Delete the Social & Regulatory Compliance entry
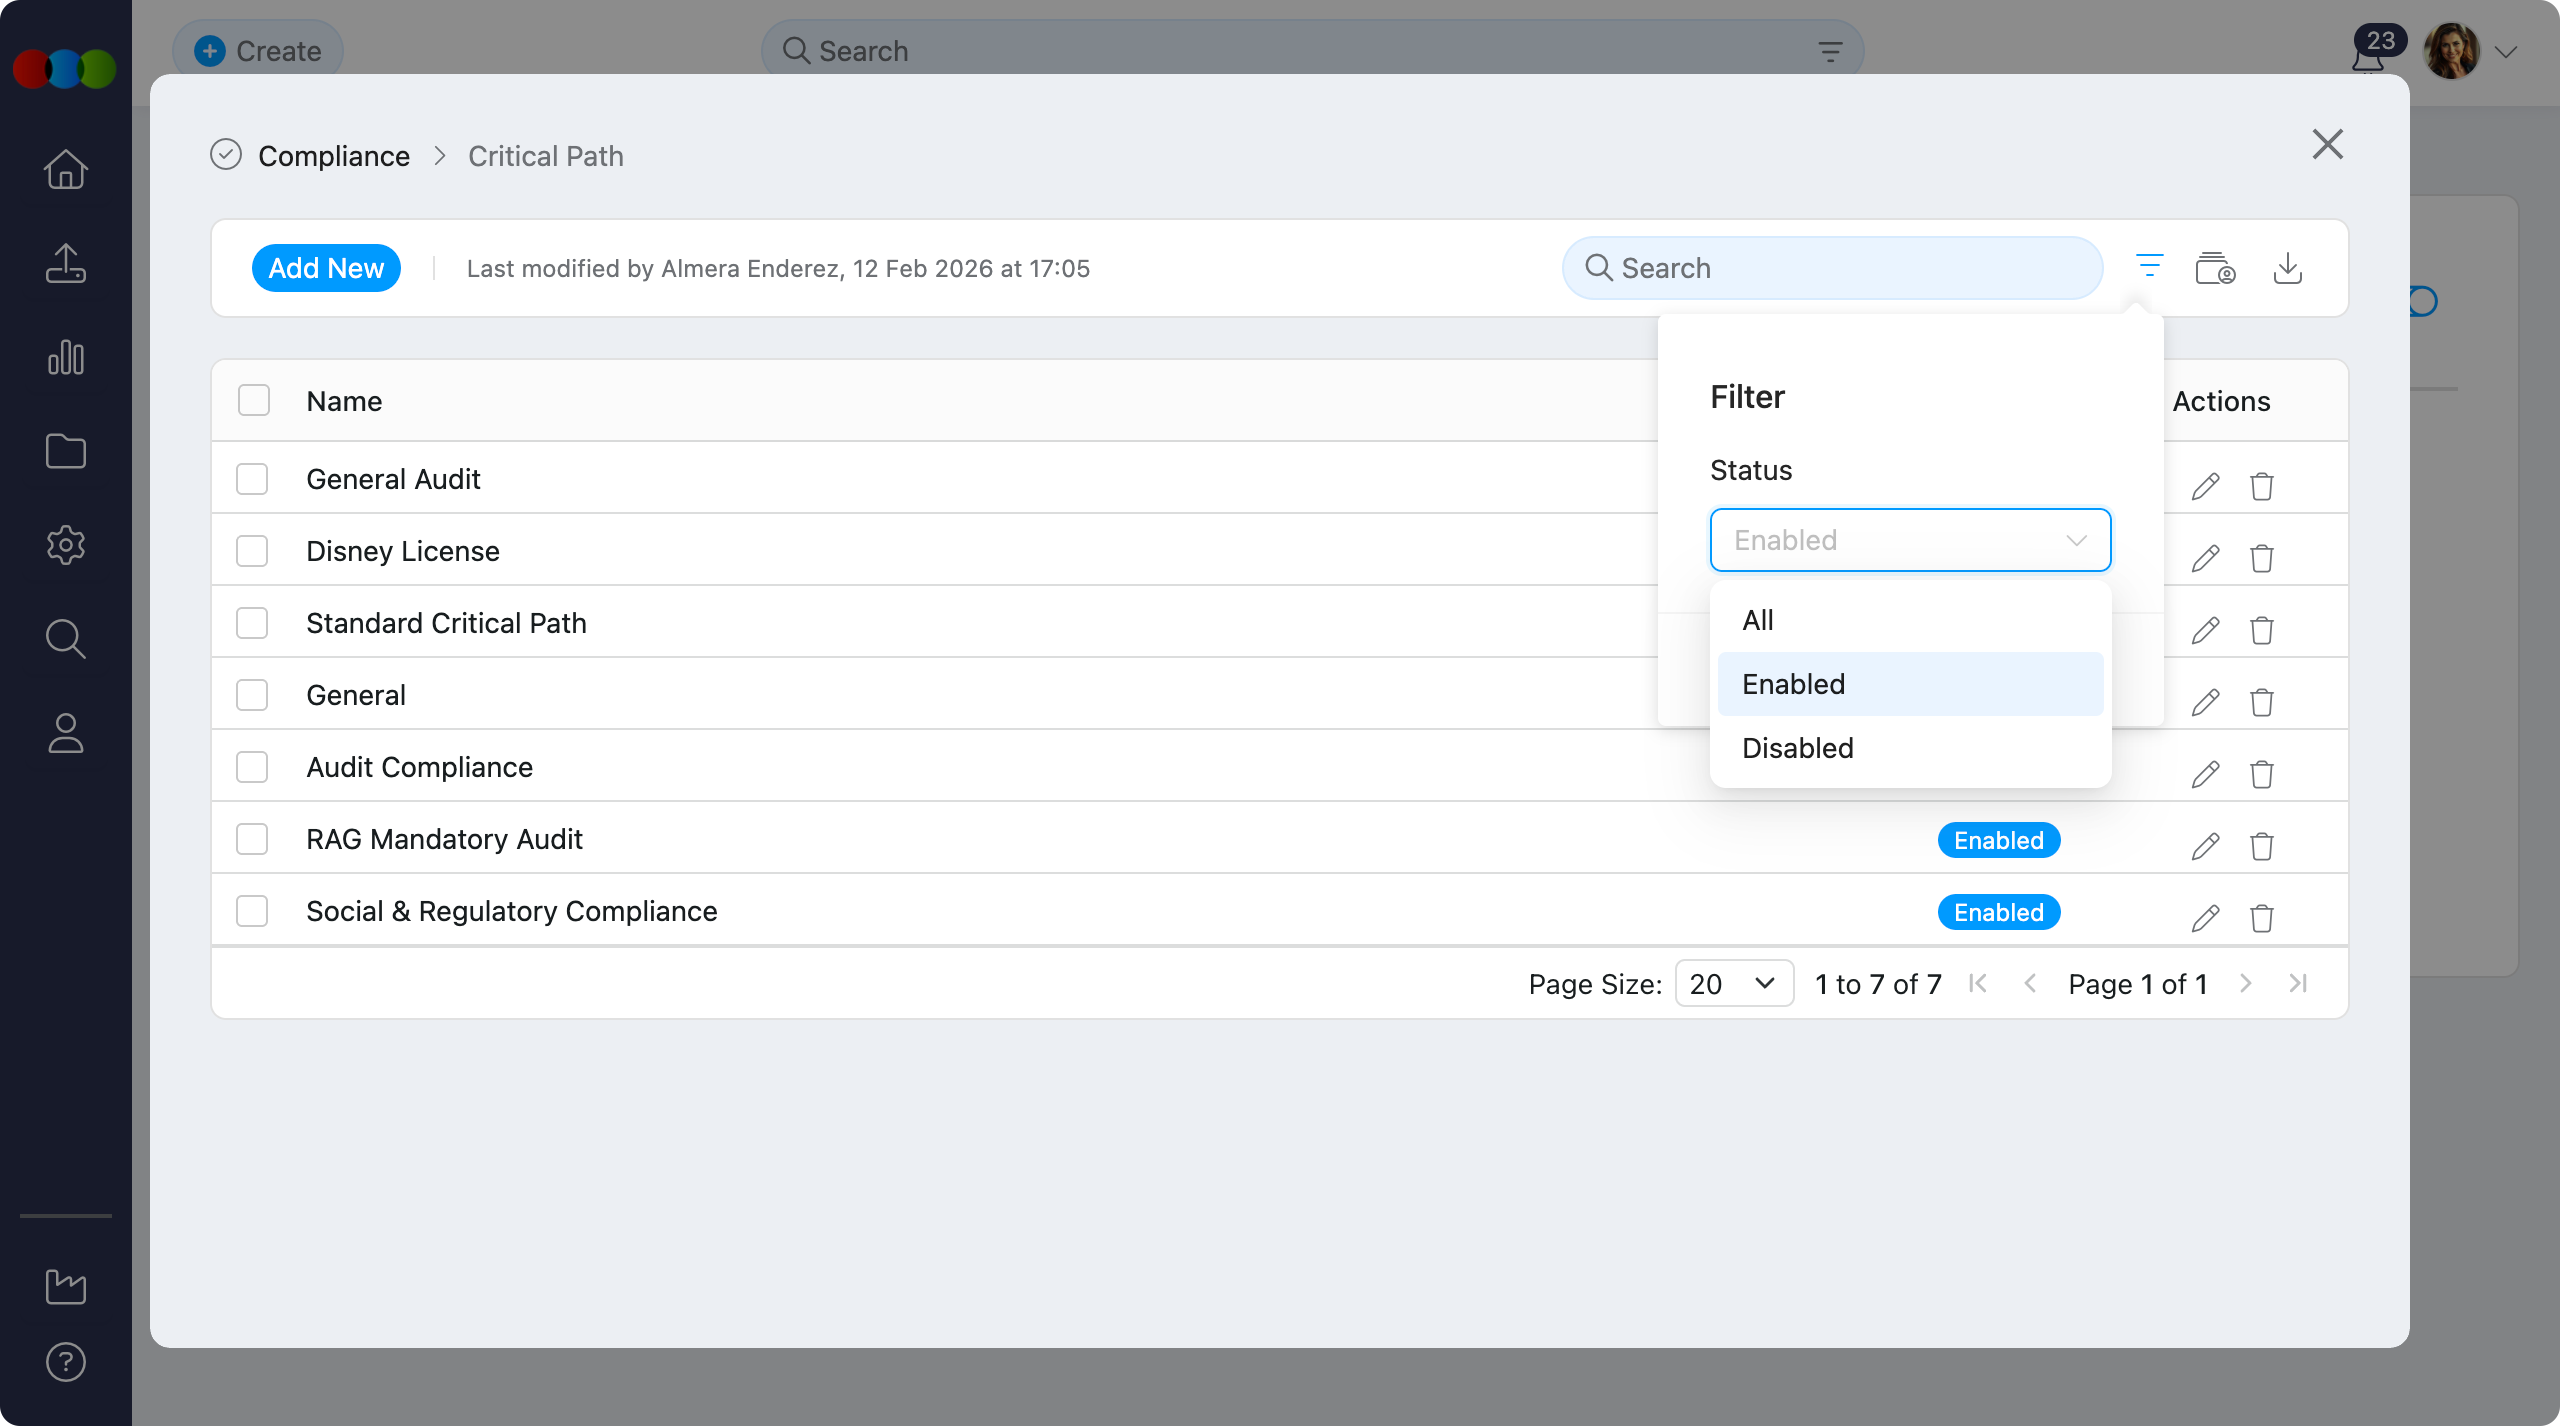Screen dimensions: 2560x1426 [2262, 918]
